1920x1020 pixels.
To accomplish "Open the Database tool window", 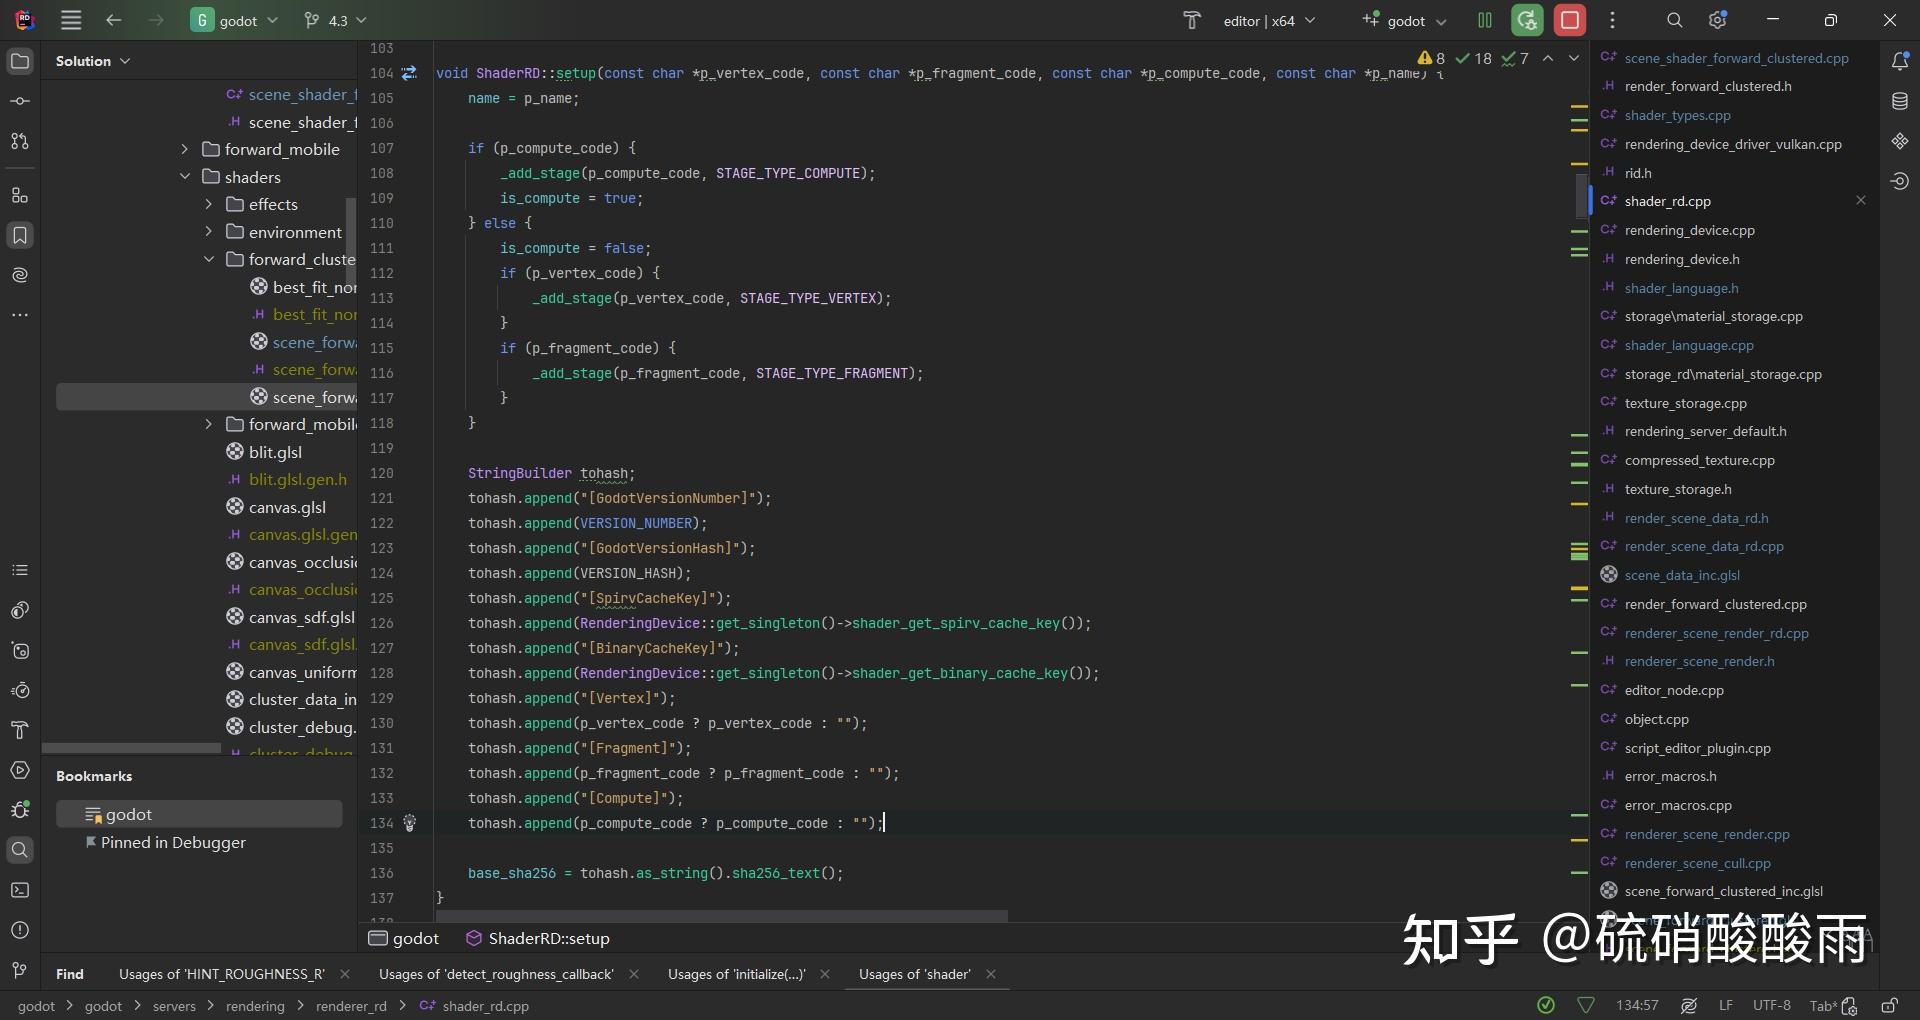I will click(1901, 100).
